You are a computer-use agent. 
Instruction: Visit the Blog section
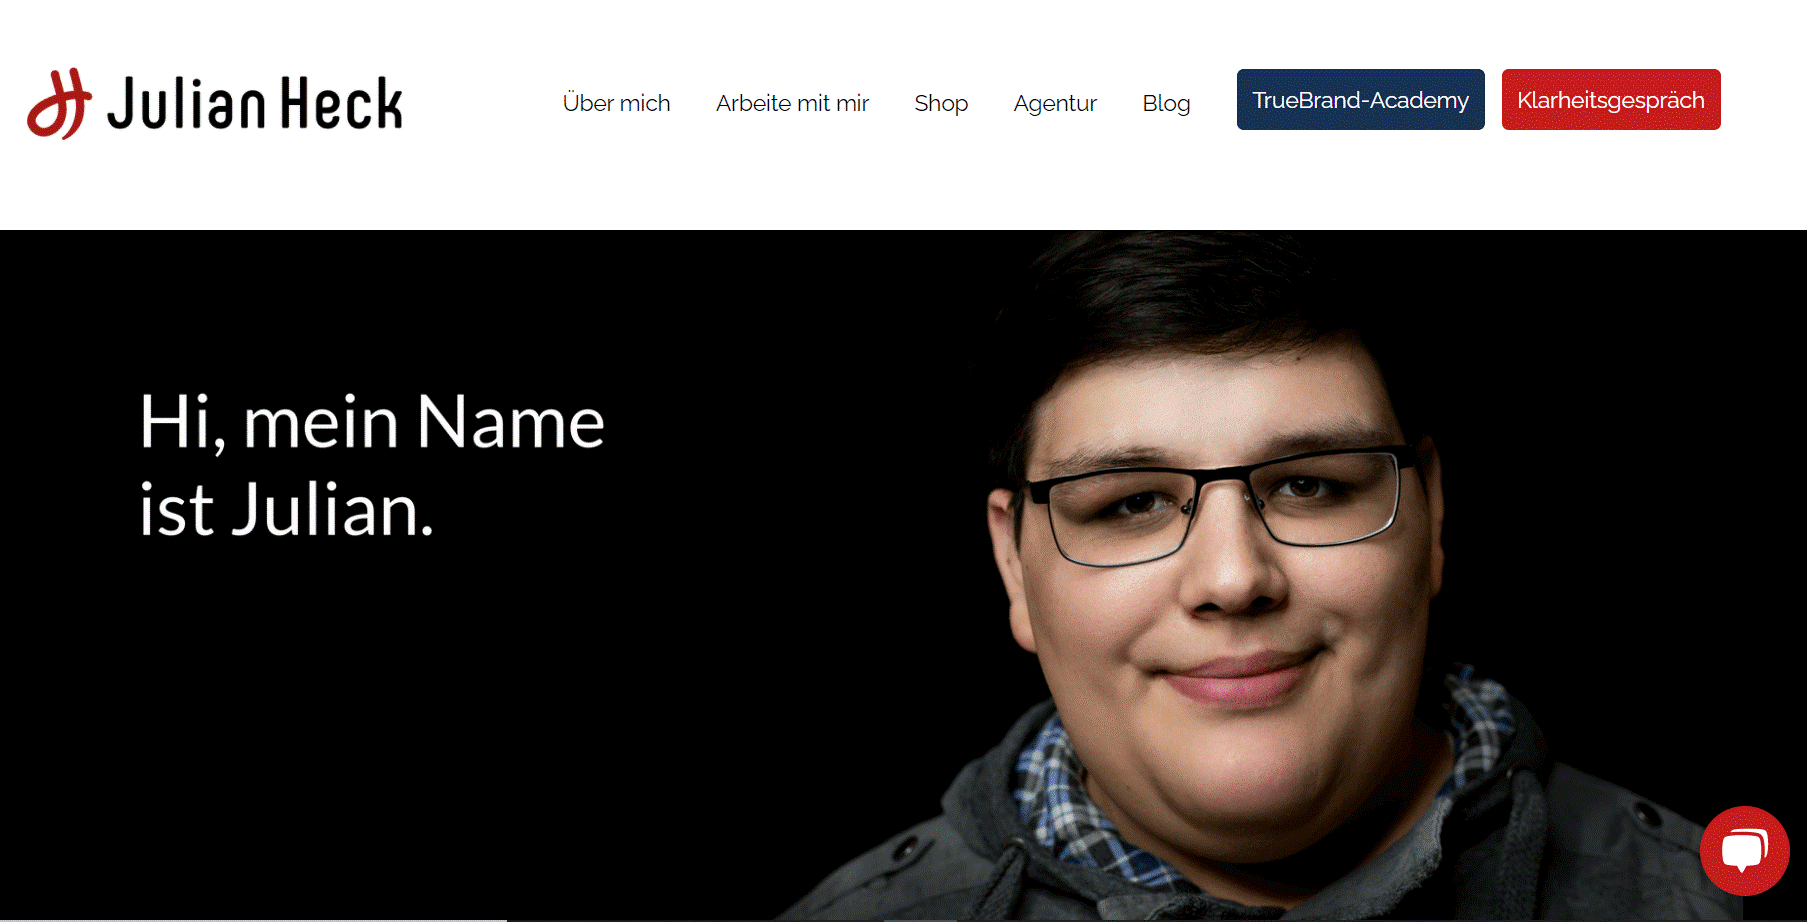click(1166, 103)
